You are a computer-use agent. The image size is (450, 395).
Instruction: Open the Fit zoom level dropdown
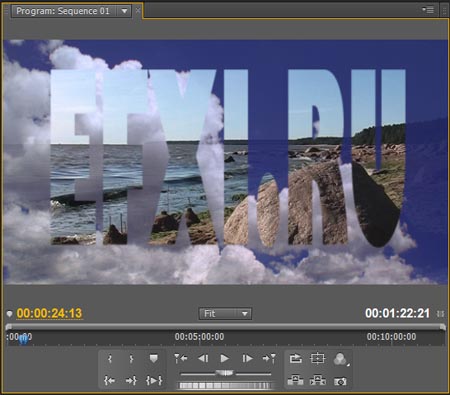tap(225, 314)
